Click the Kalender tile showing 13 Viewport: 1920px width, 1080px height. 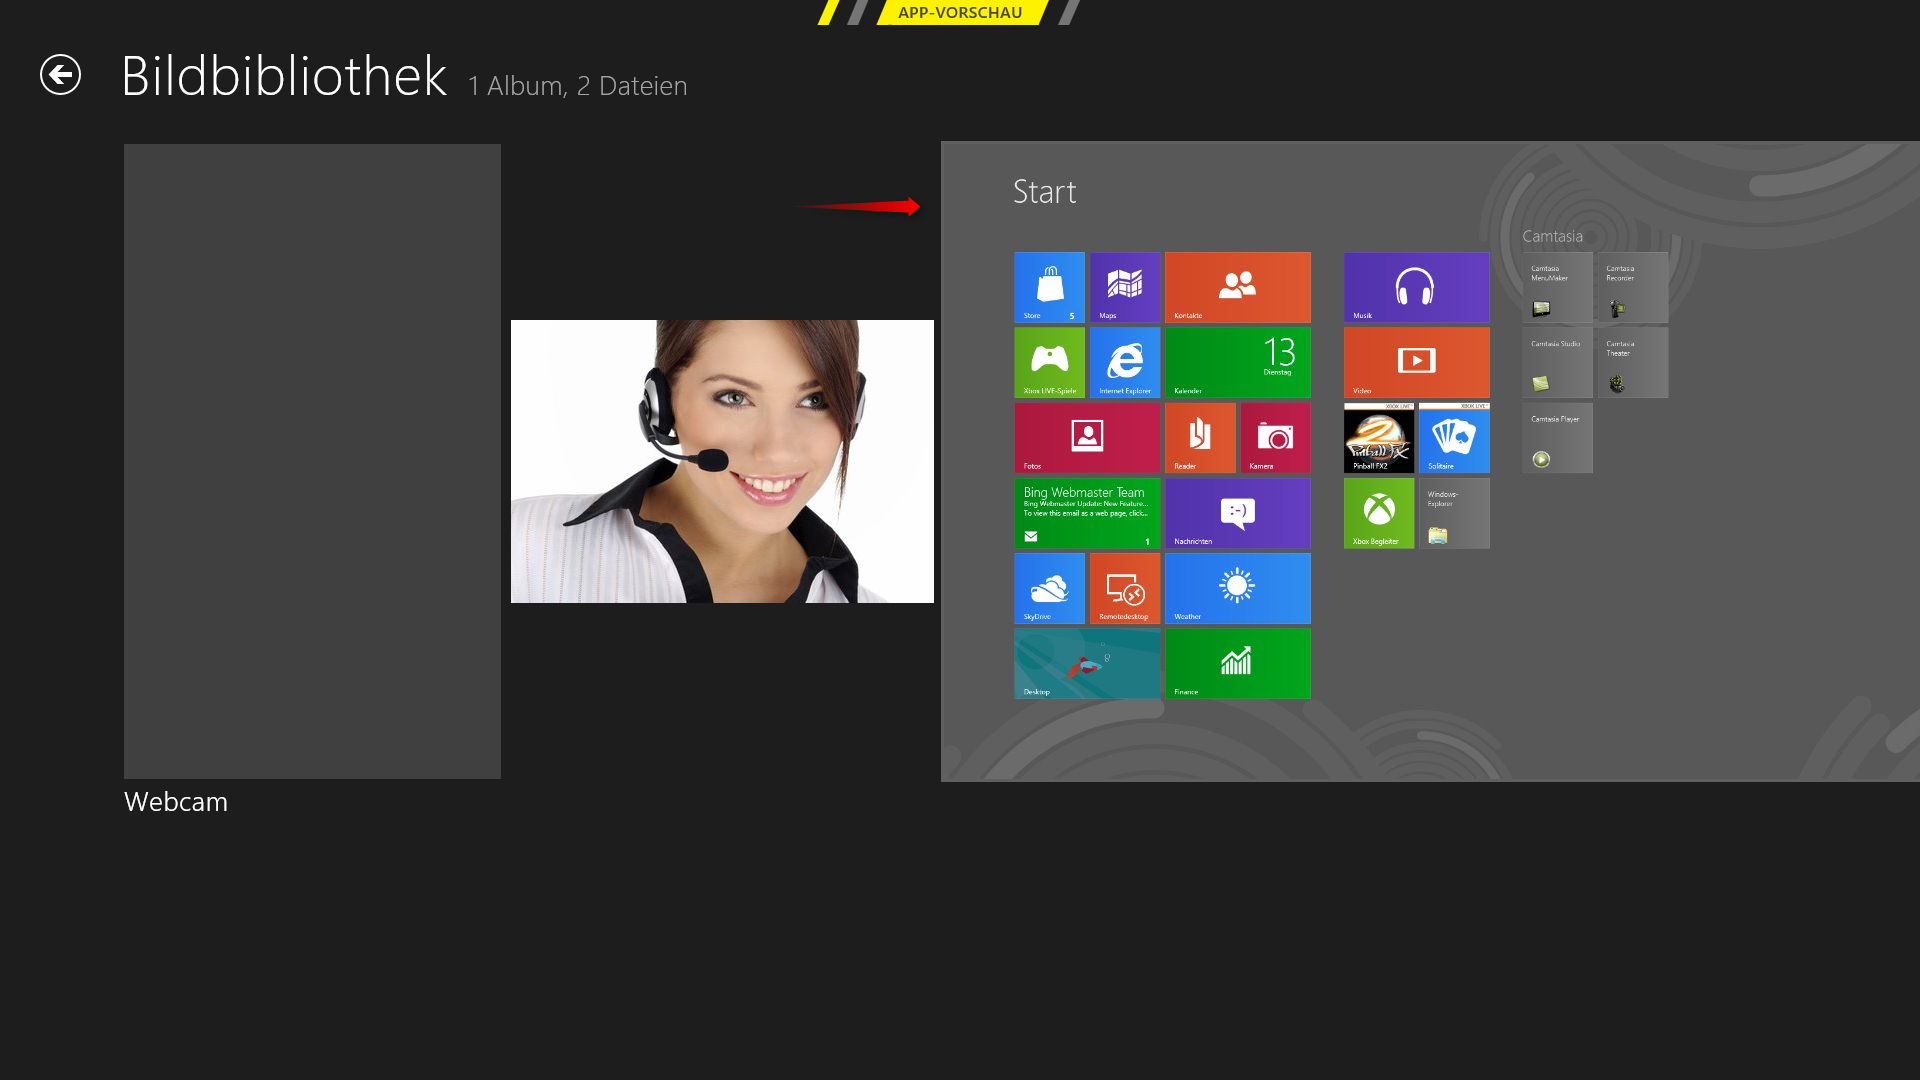point(1237,361)
